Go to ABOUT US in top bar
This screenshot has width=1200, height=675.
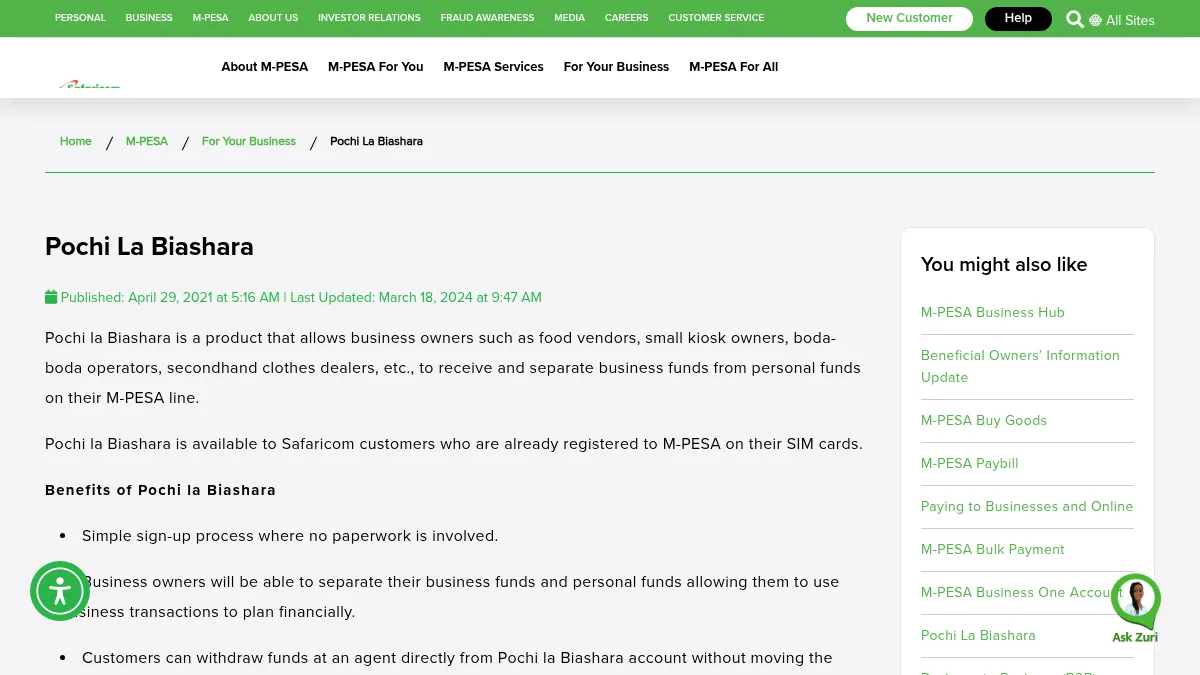[x=273, y=18]
